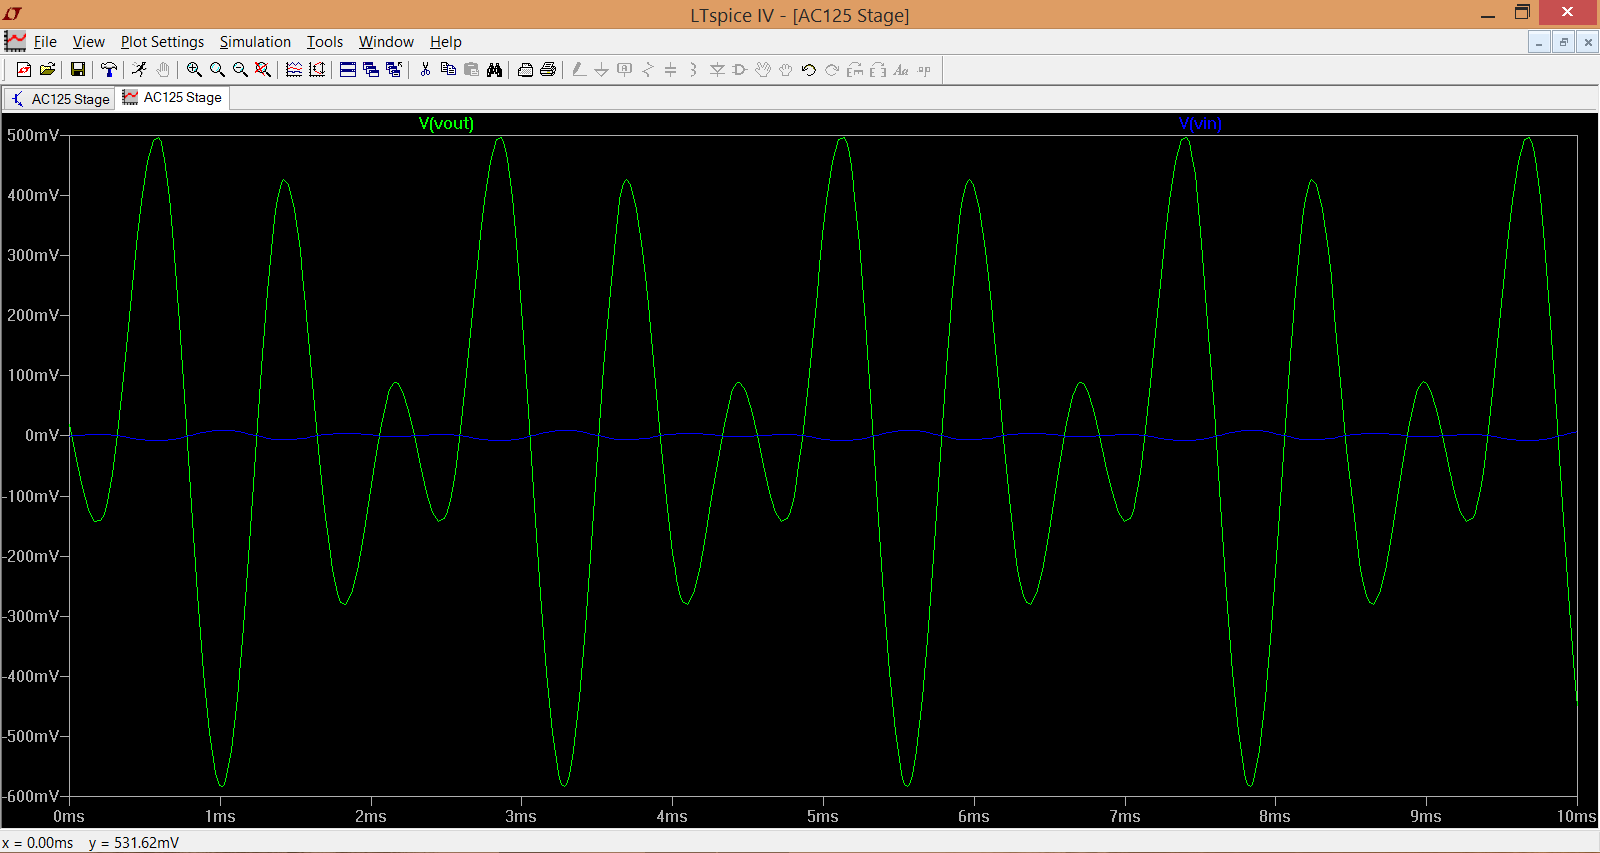Click the Halt simulation hand icon
1600x853 pixels.
163,69
